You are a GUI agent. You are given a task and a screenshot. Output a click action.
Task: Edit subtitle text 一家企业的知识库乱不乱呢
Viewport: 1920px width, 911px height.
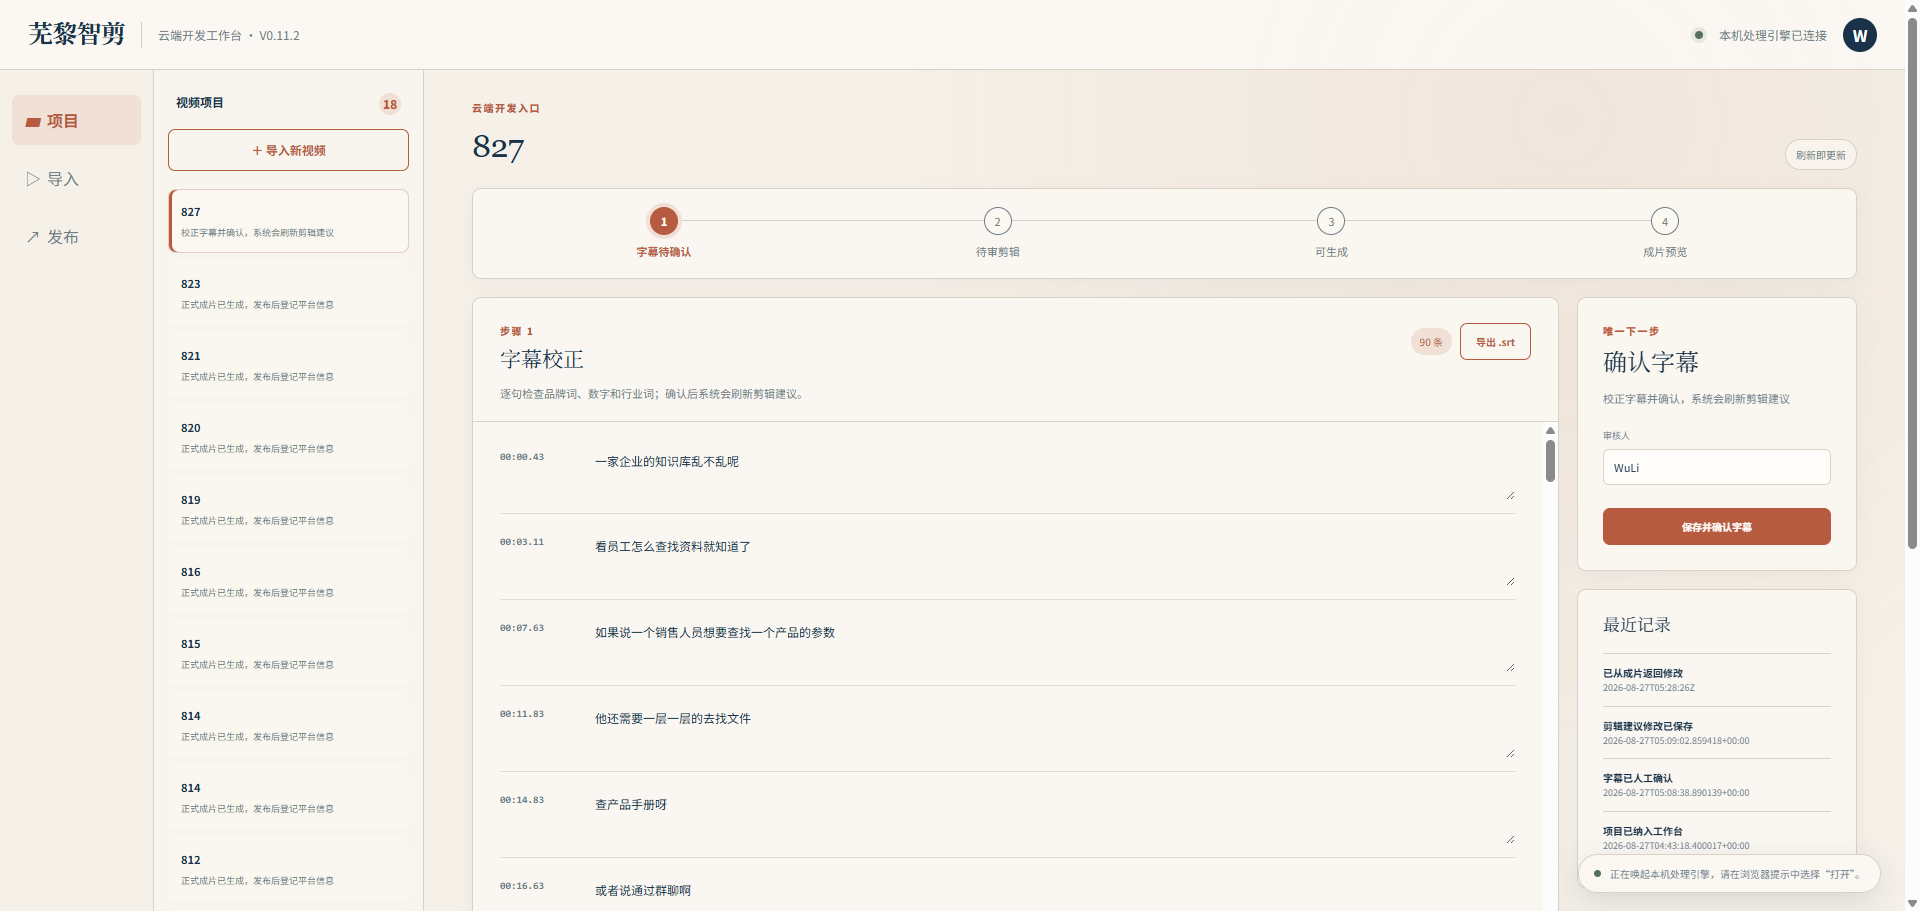coord(1054,474)
